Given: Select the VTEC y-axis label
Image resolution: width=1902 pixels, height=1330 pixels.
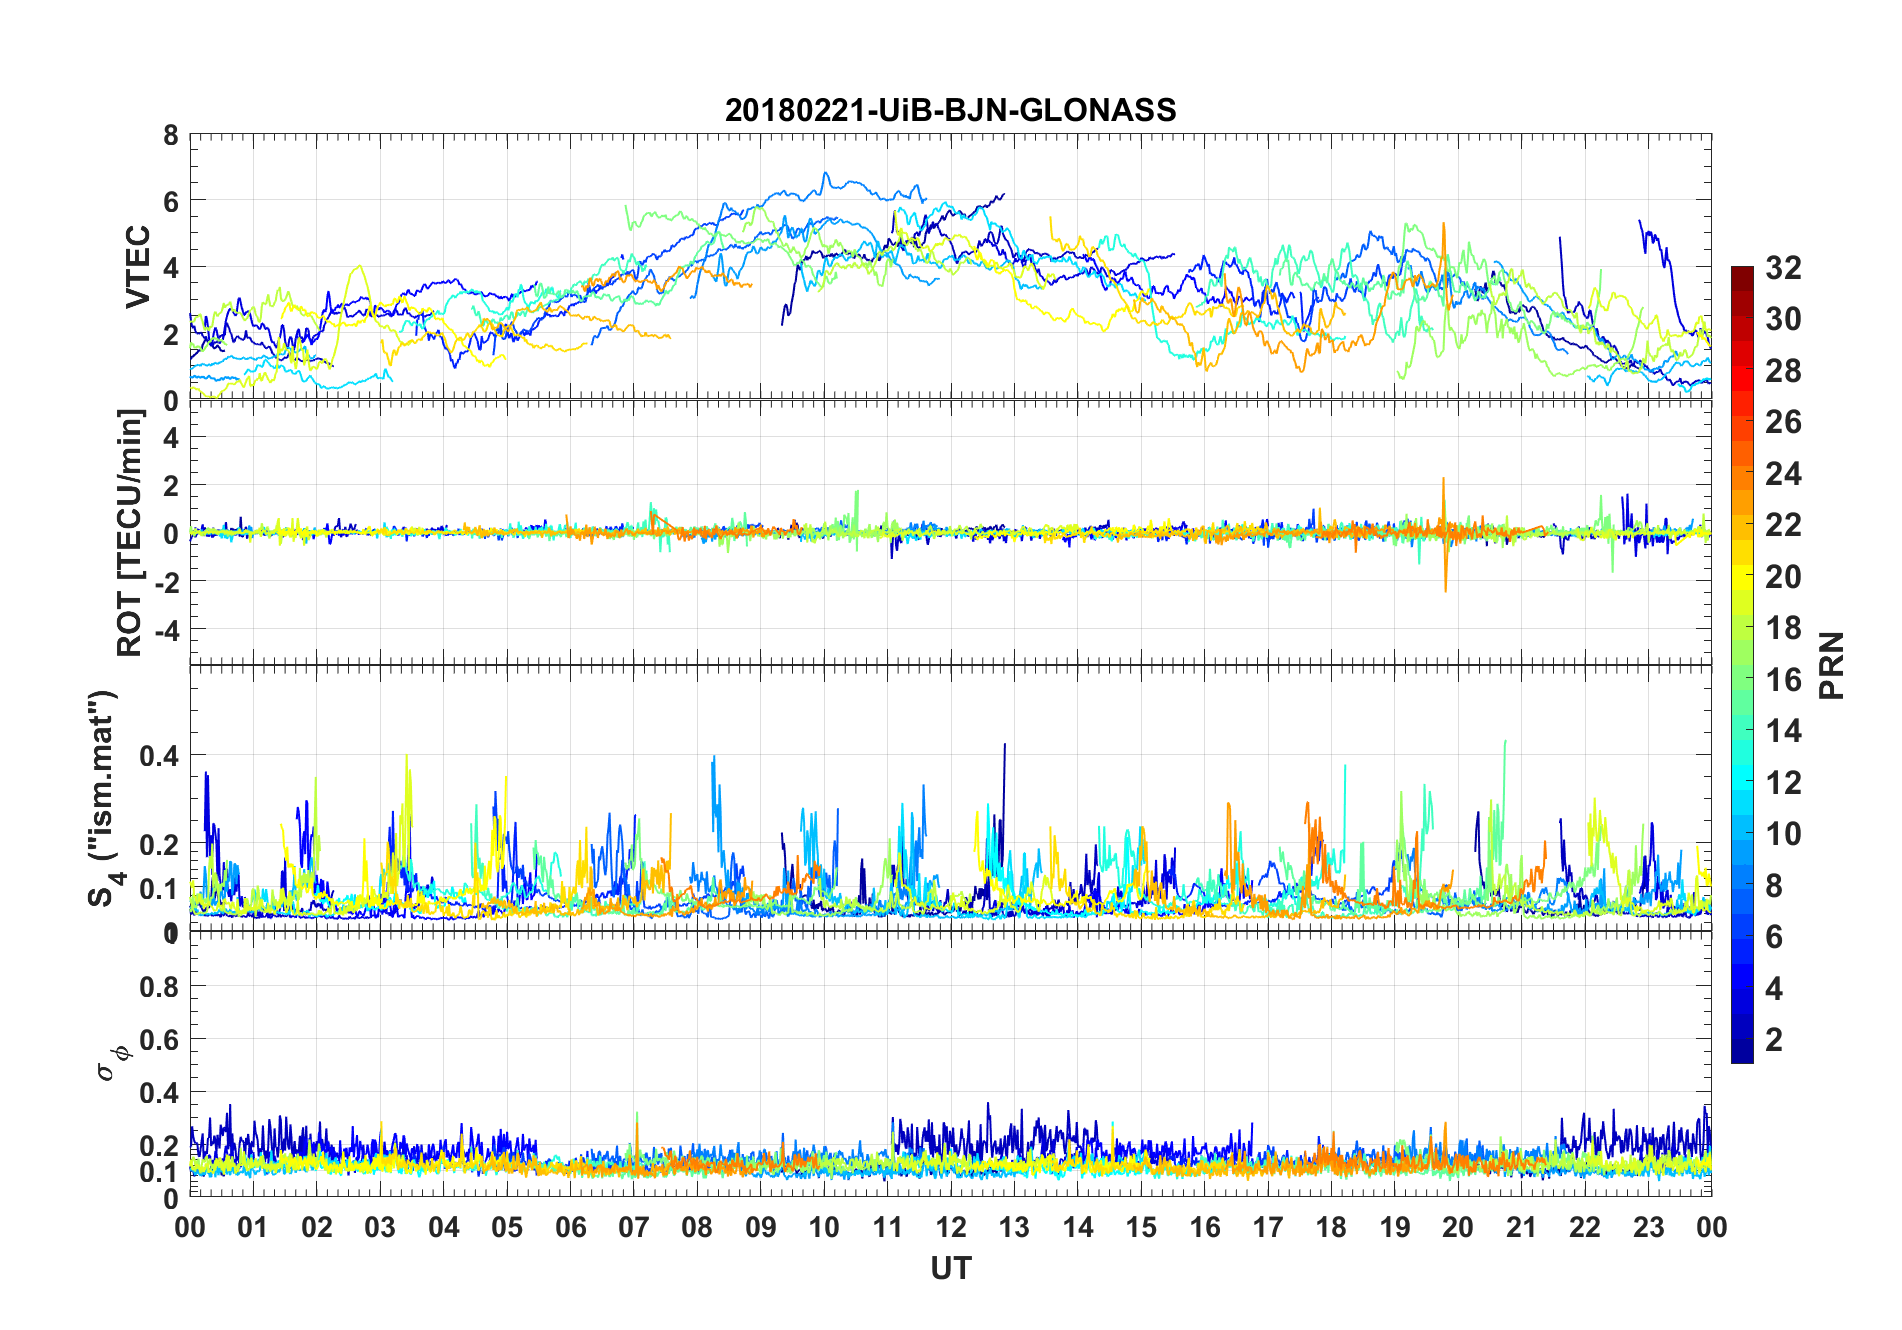Looking at the screenshot, I should 138,267.
